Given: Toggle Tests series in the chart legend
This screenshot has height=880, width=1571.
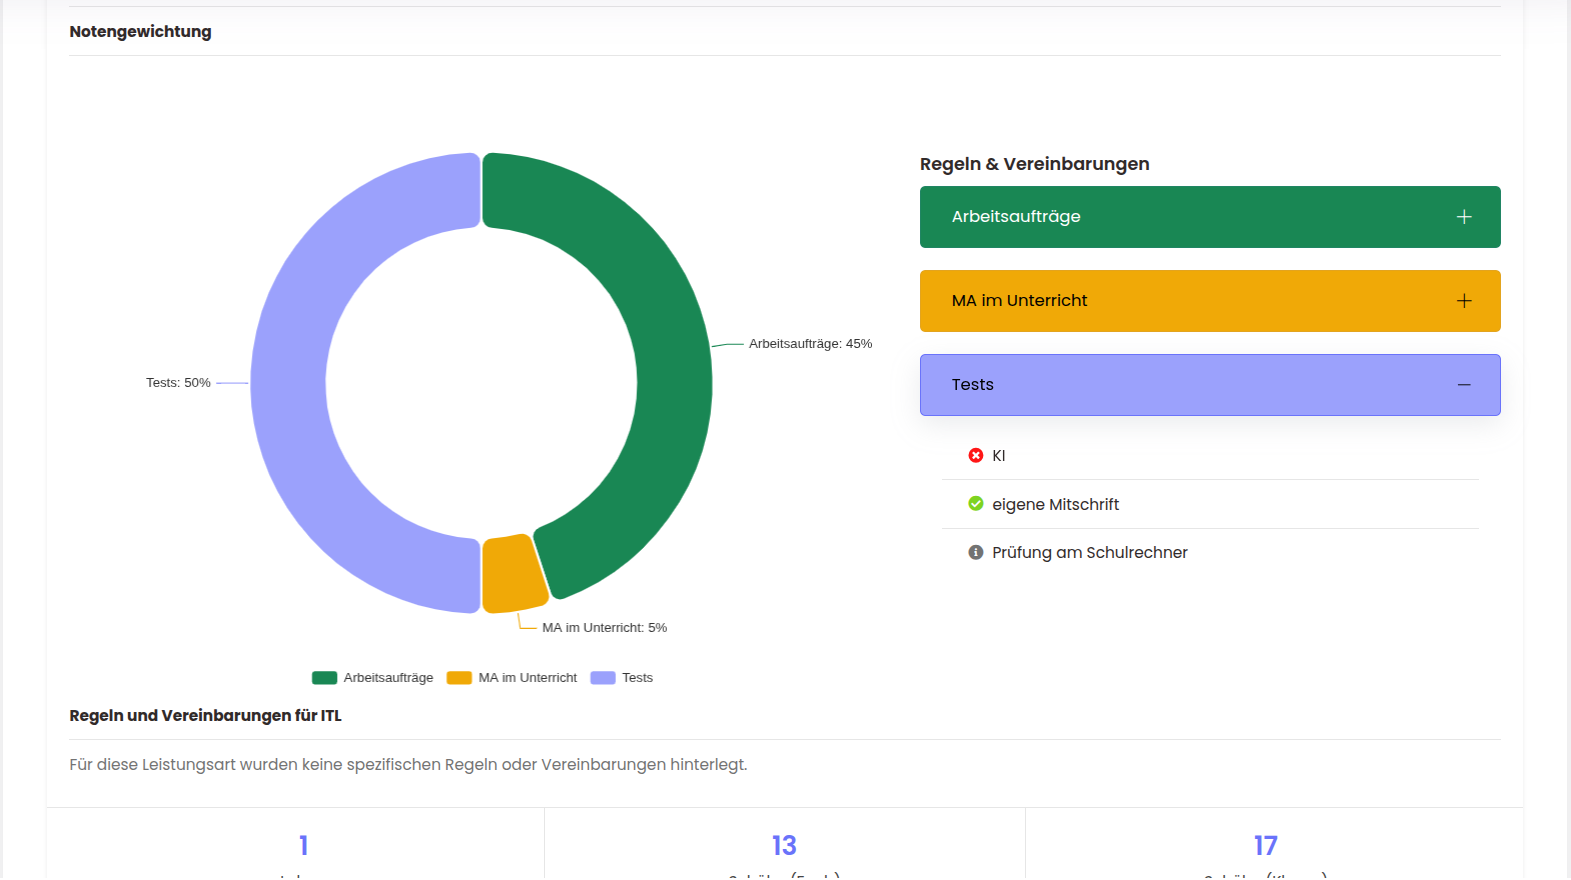Looking at the screenshot, I should tap(623, 678).
